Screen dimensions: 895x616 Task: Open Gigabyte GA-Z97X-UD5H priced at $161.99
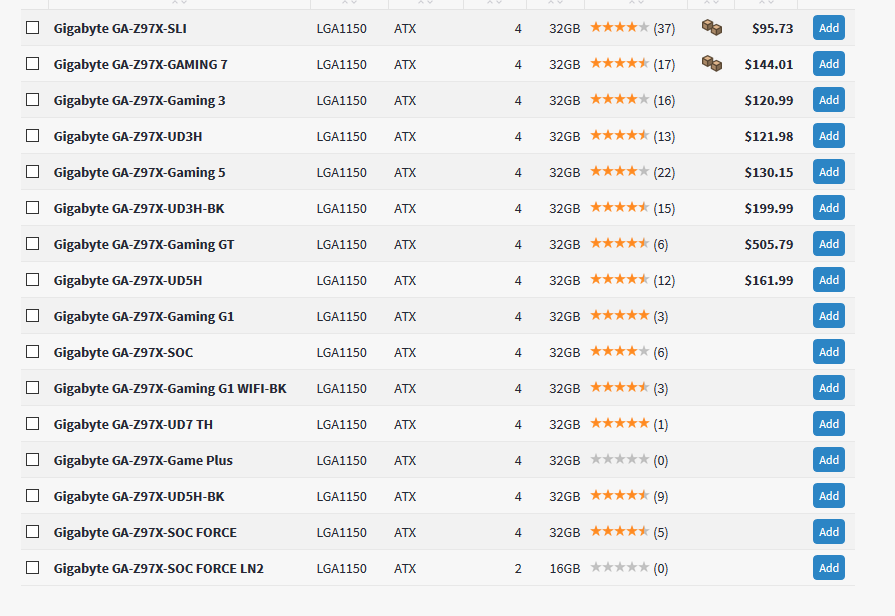(x=128, y=280)
